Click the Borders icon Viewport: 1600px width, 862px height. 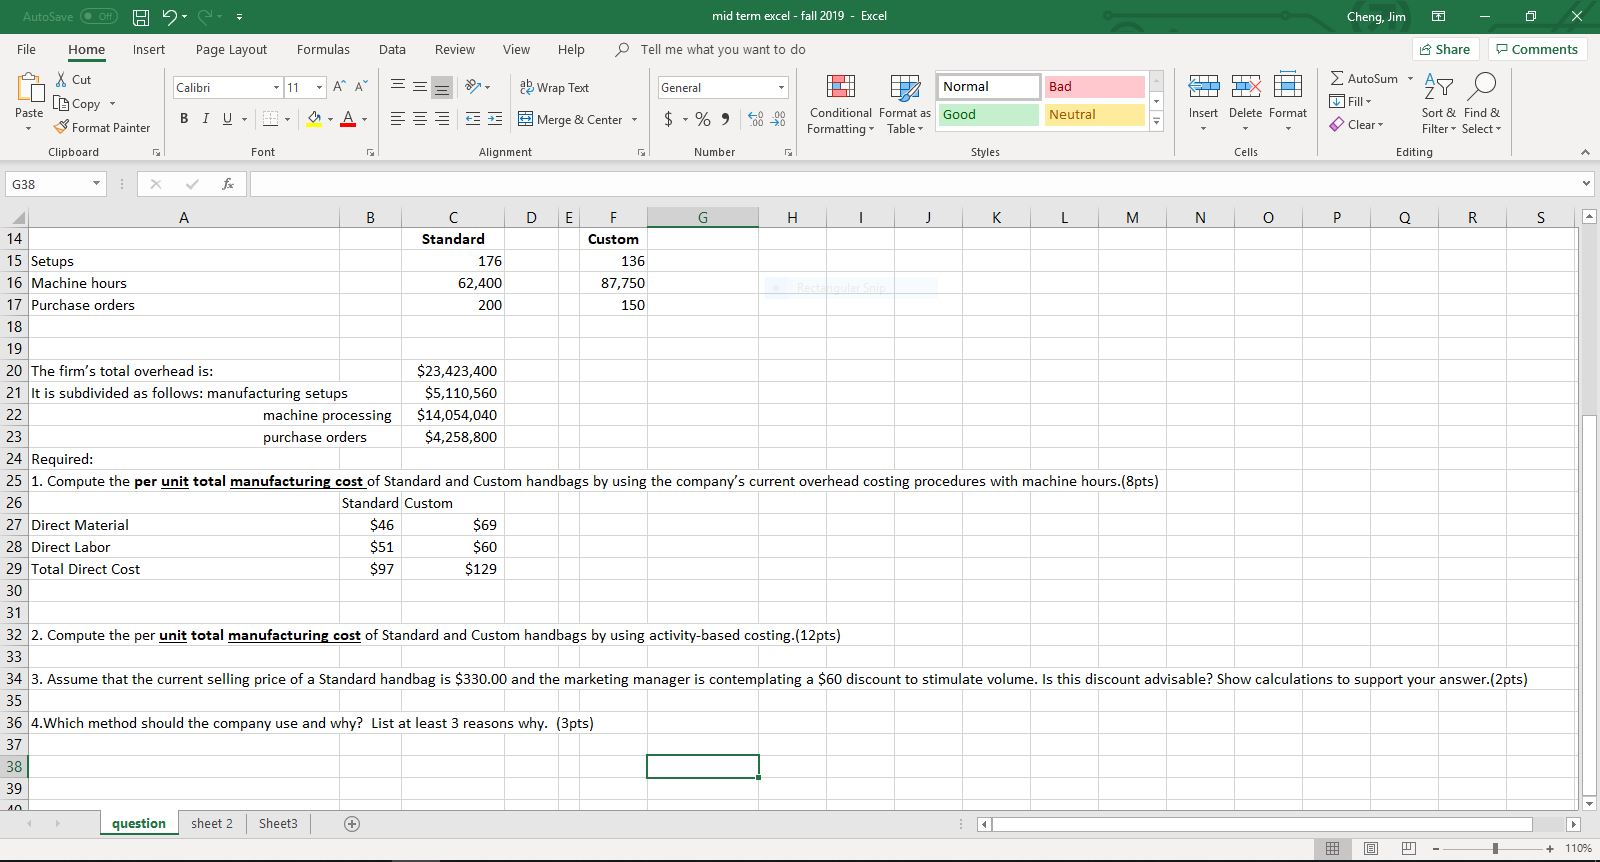tap(270, 120)
